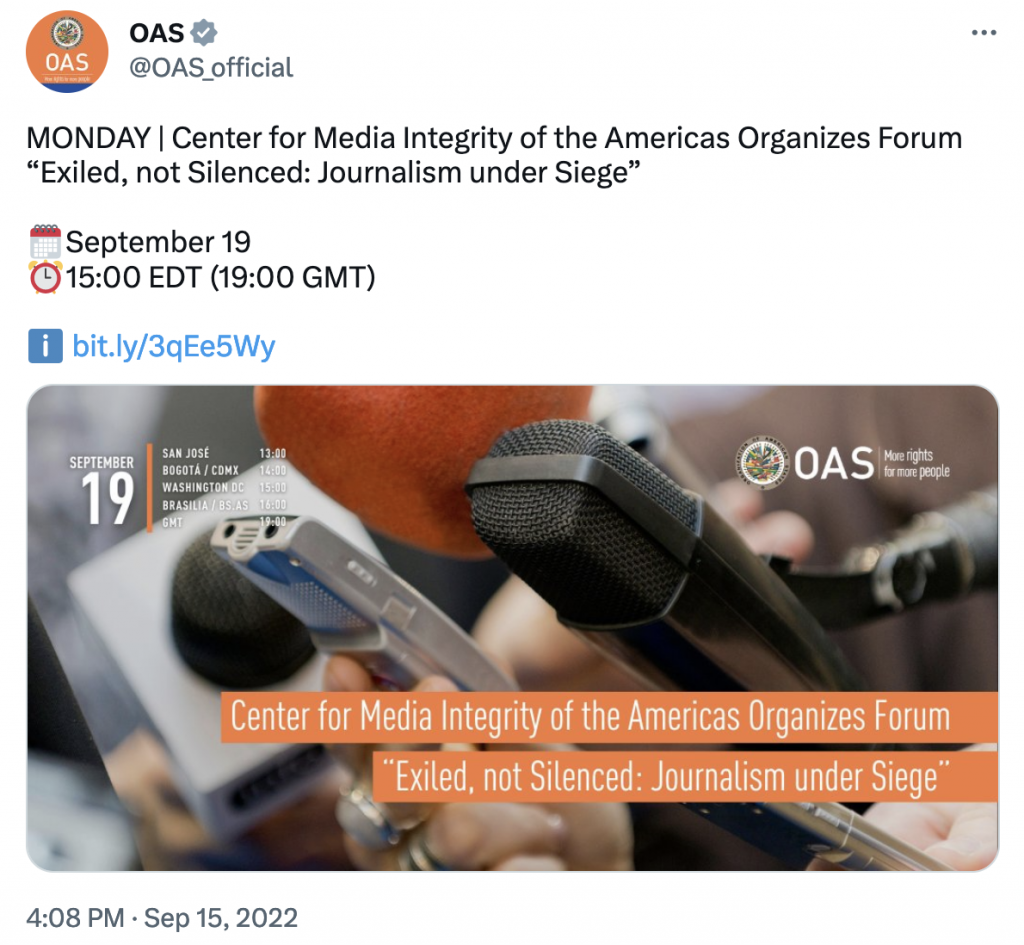The width and height of the screenshot is (1024, 945).
Task: Click the "More rights for more people" slogan
Action: pos(916,463)
